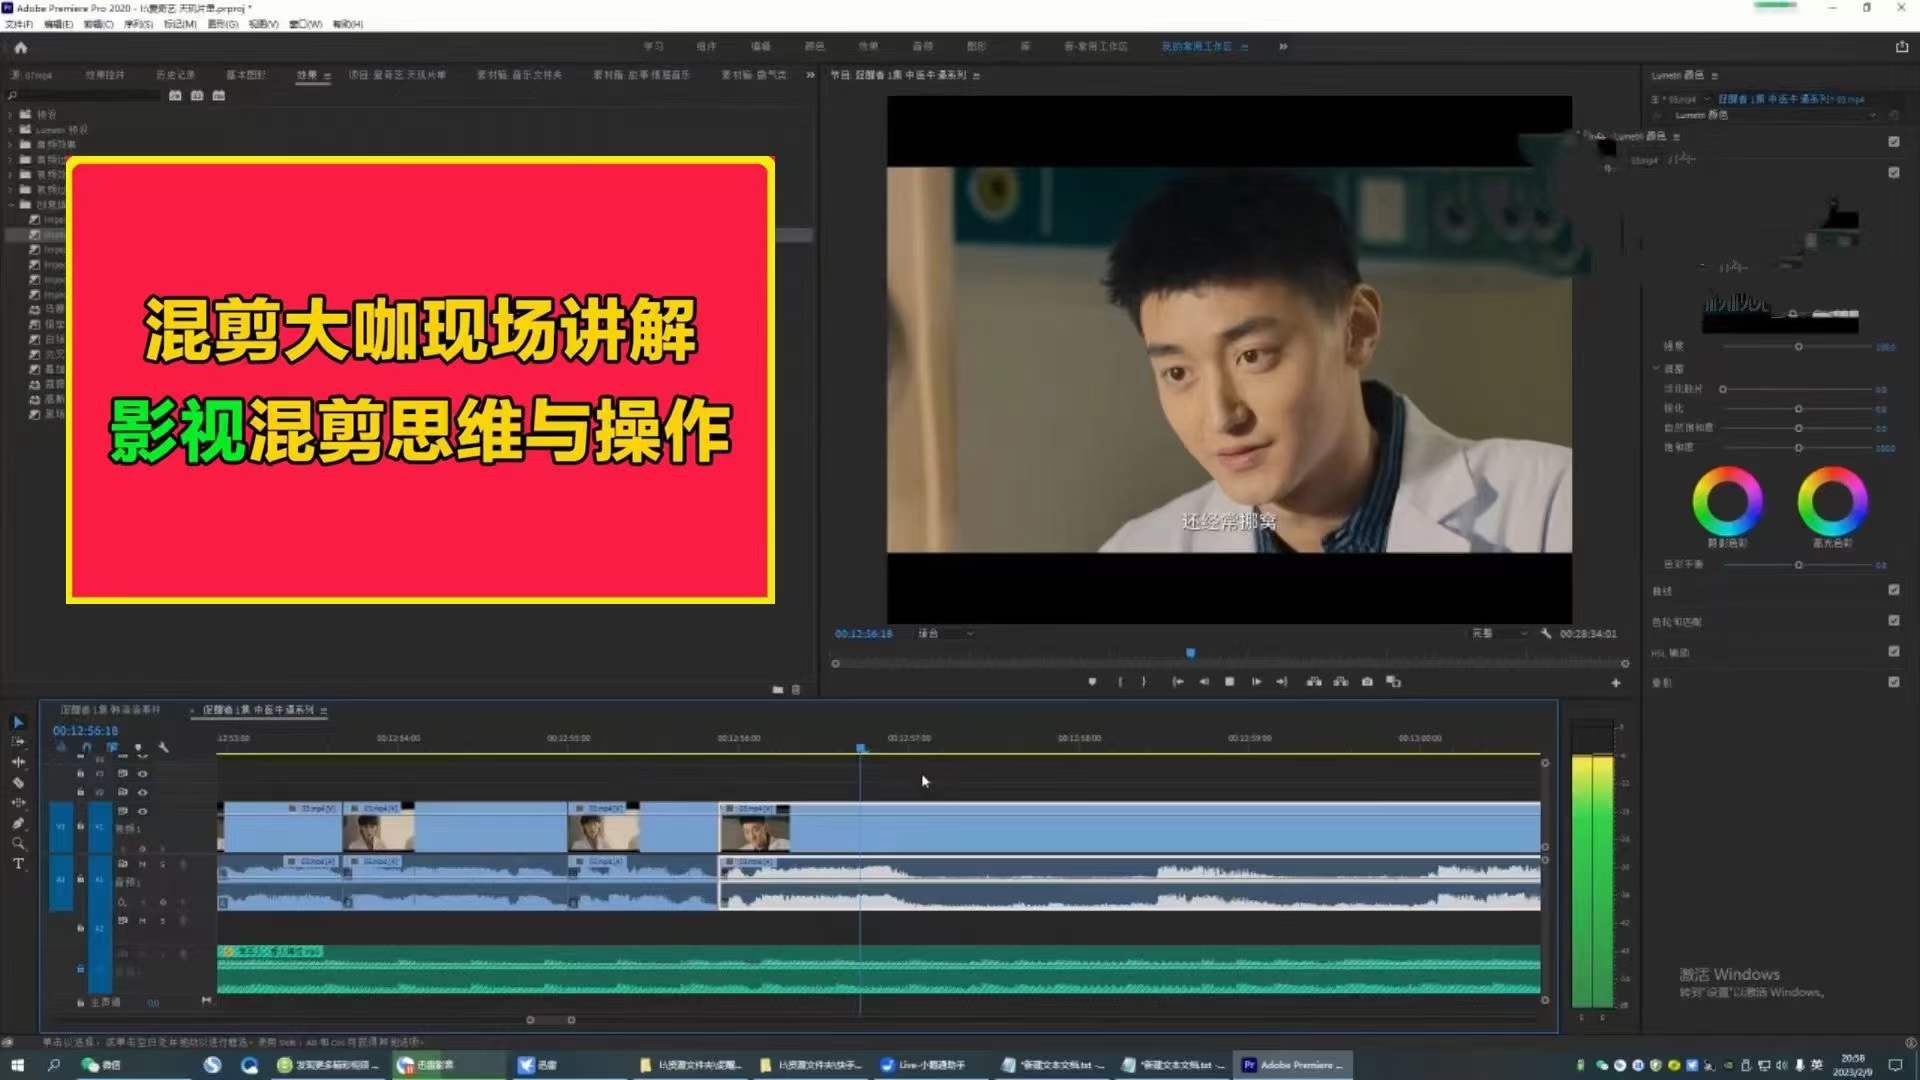
Task: Toggle color wheels and match checkbox
Action: (x=1894, y=621)
